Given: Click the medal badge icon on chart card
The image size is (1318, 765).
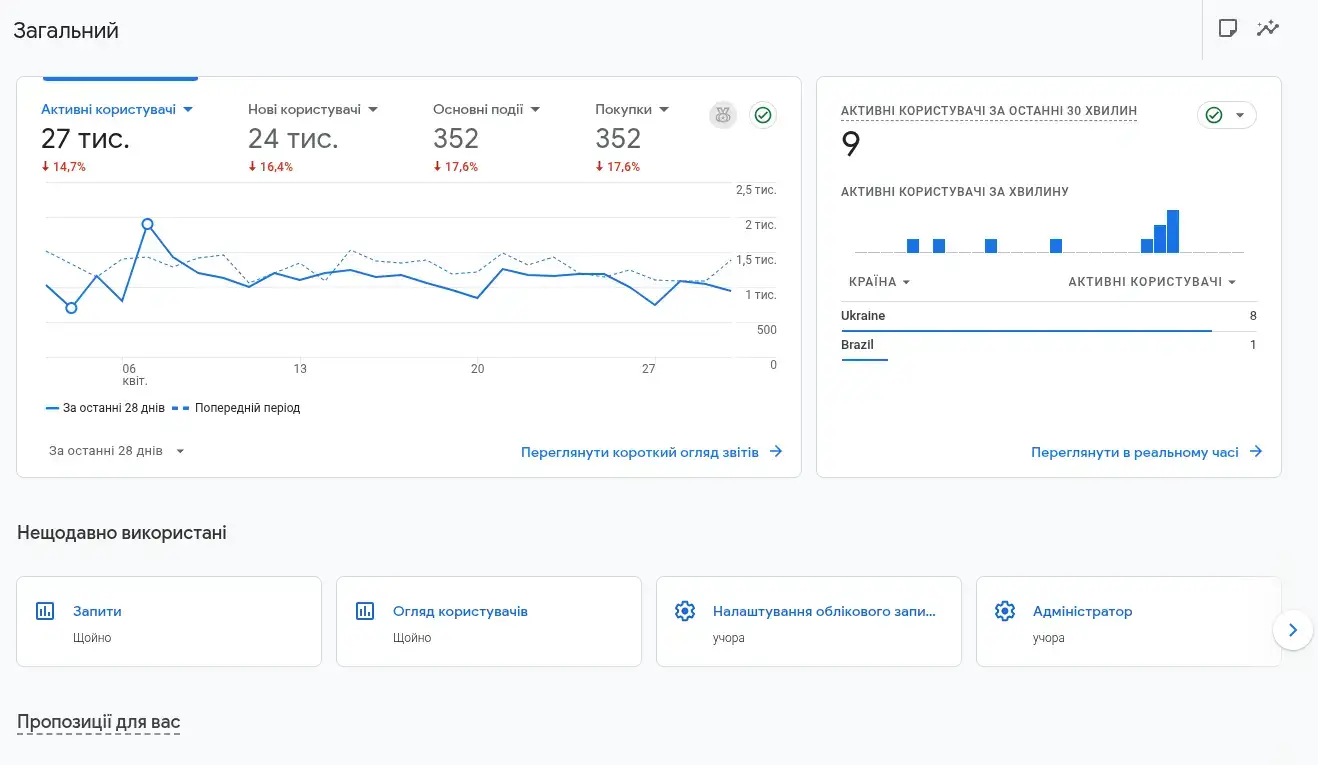Looking at the screenshot, I should coord(723,116).
